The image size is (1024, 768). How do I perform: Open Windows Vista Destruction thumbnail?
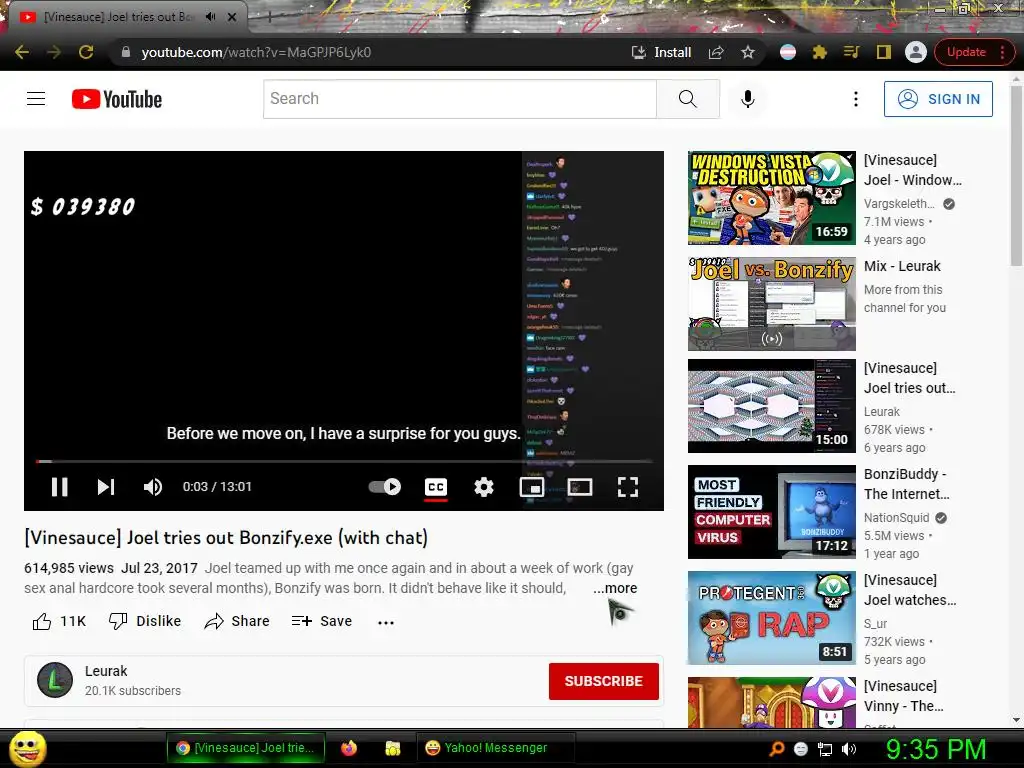(771, 198)
